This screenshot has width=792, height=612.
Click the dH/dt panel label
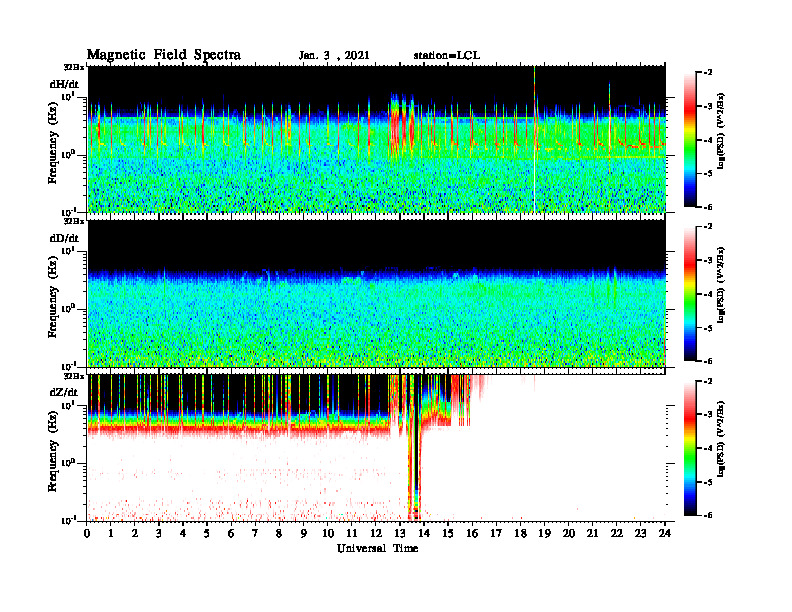click(64, 84)
